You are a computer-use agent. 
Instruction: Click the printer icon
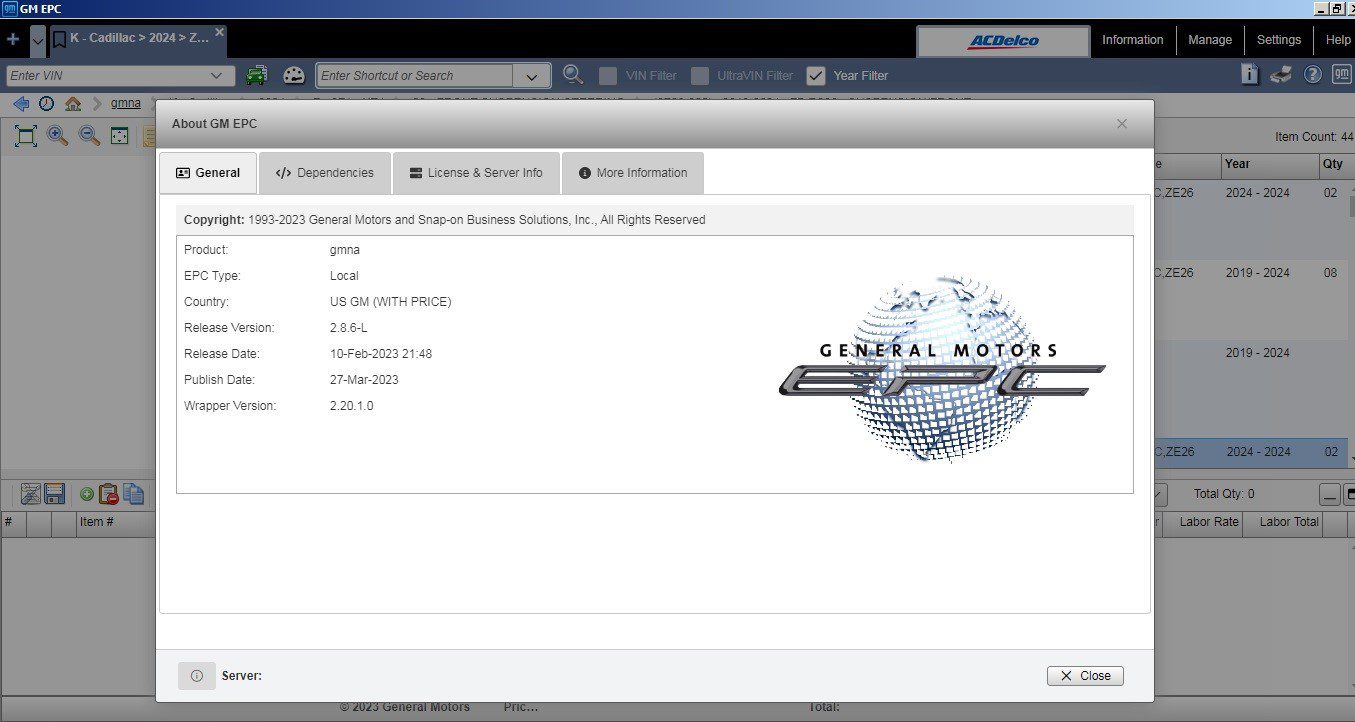click(x=1282, y=74)
